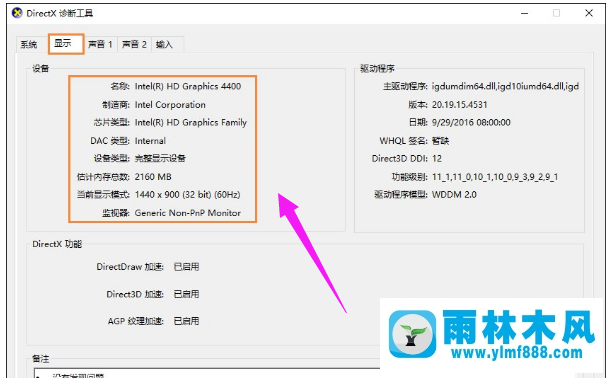Switch to the 系统 tab

click(x=29, y=45)
